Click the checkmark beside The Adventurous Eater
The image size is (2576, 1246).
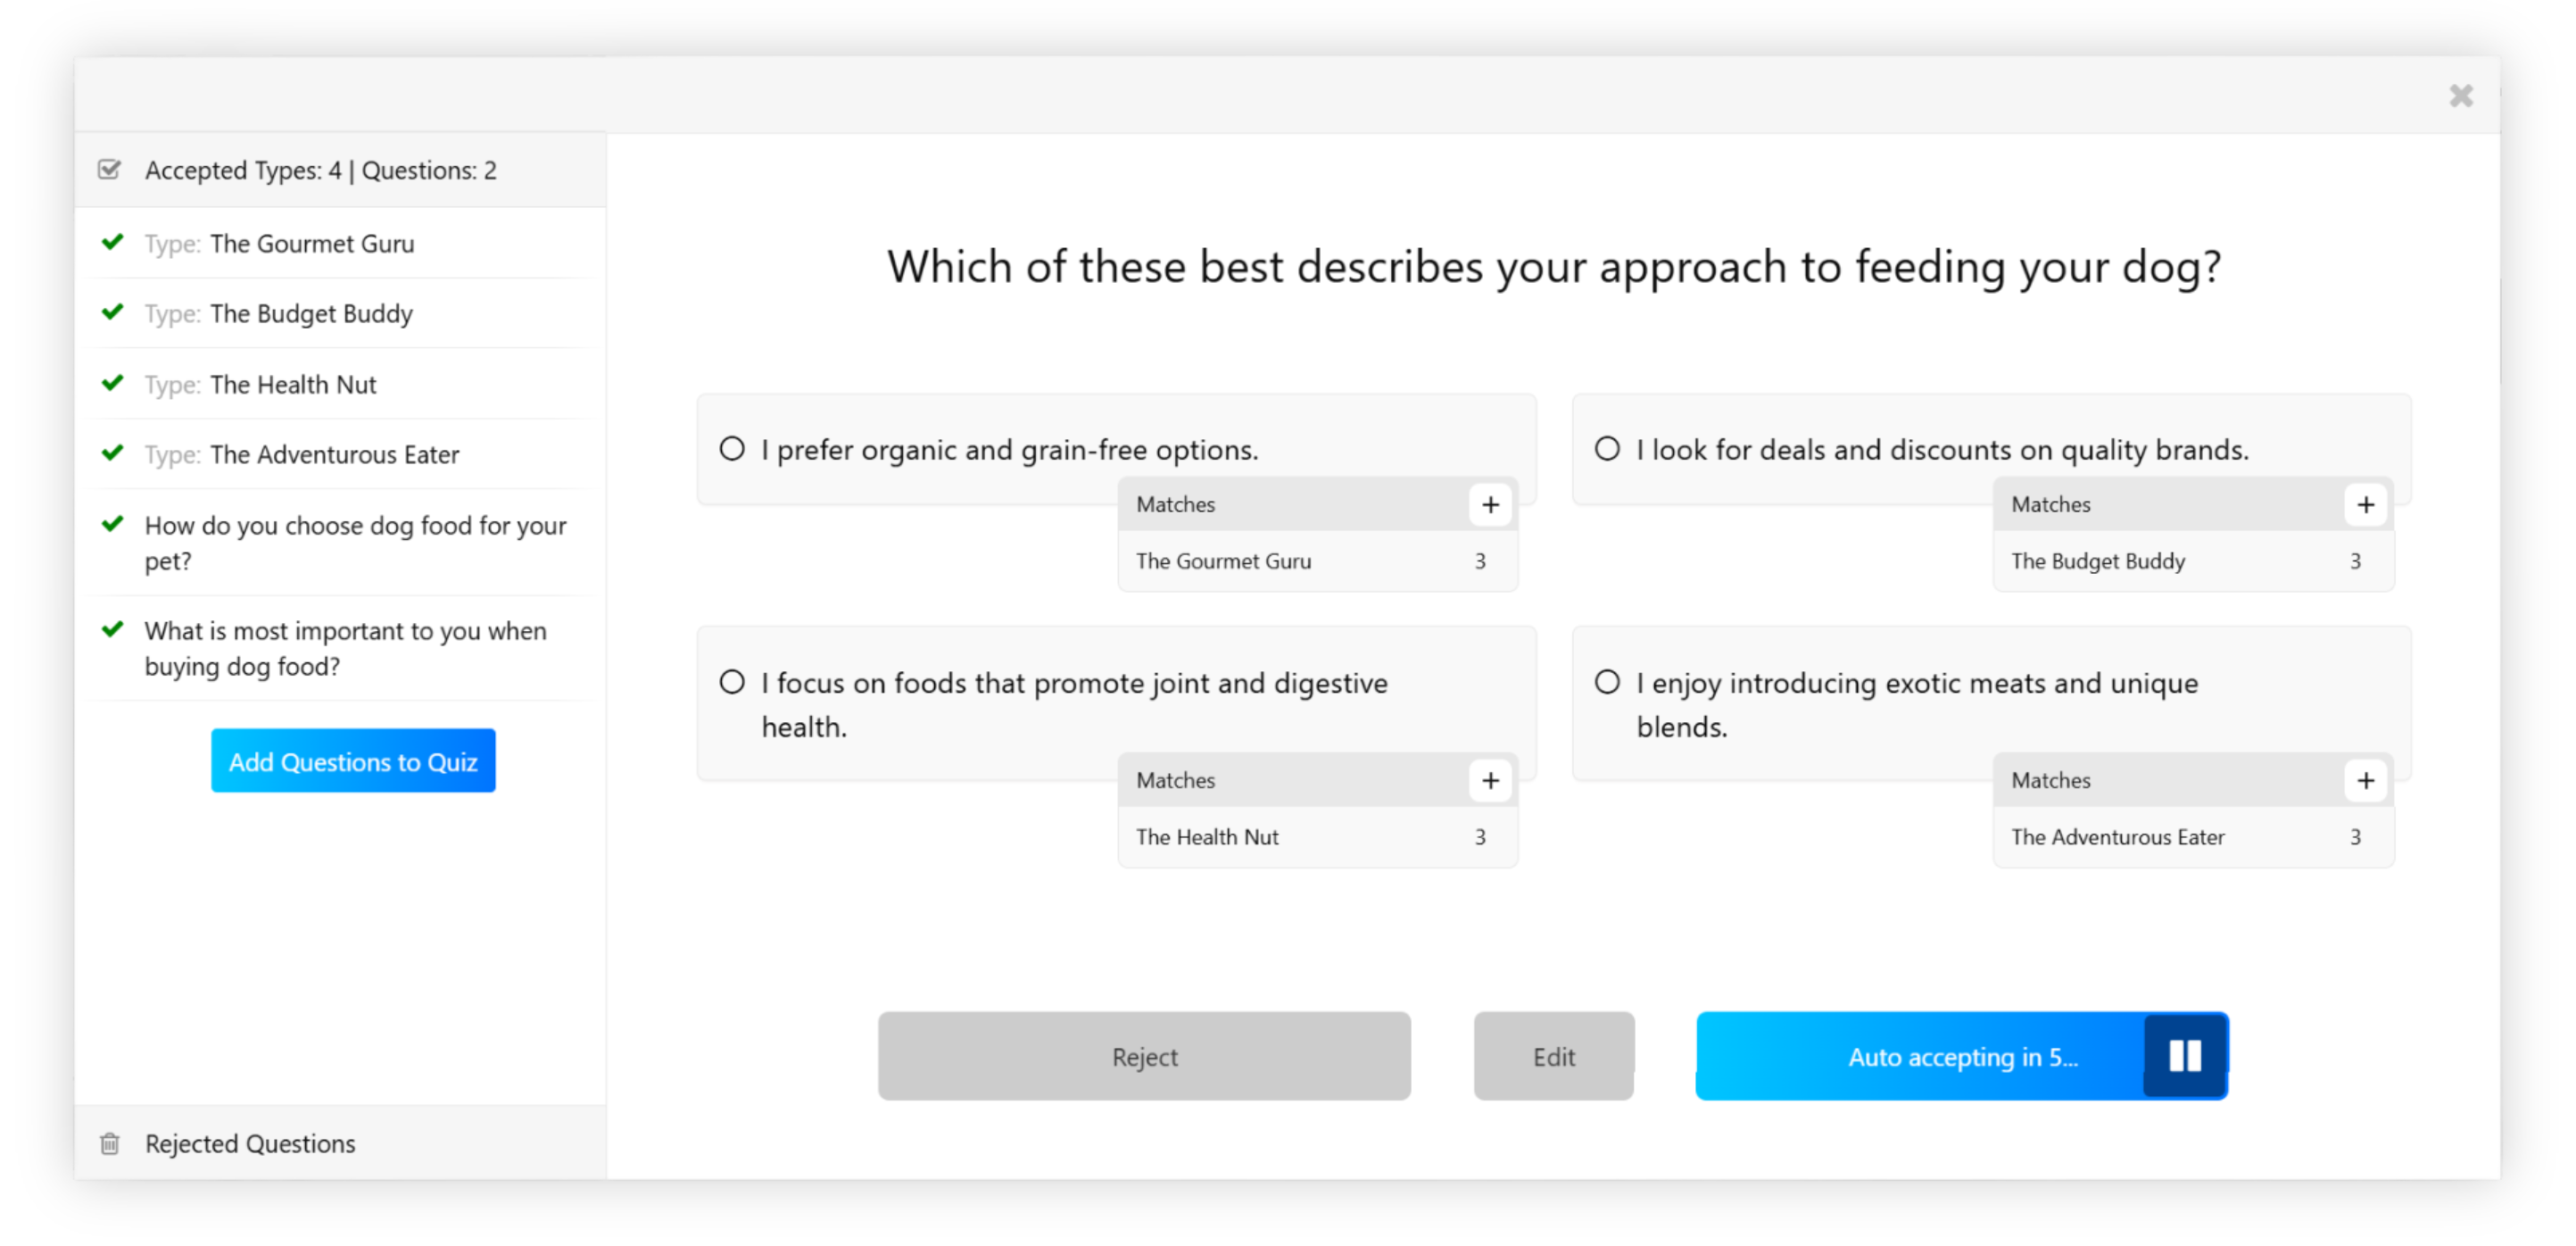[112, 453]
